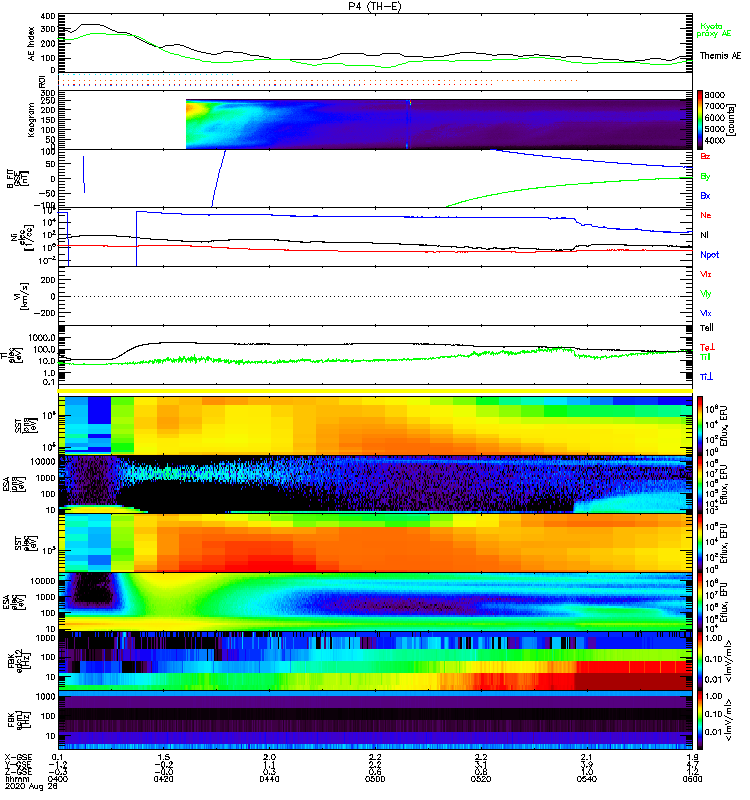The image size is (750, 800).
Task: Click the ESA electrons Eflux colorbar
Action: coord(700,602)
